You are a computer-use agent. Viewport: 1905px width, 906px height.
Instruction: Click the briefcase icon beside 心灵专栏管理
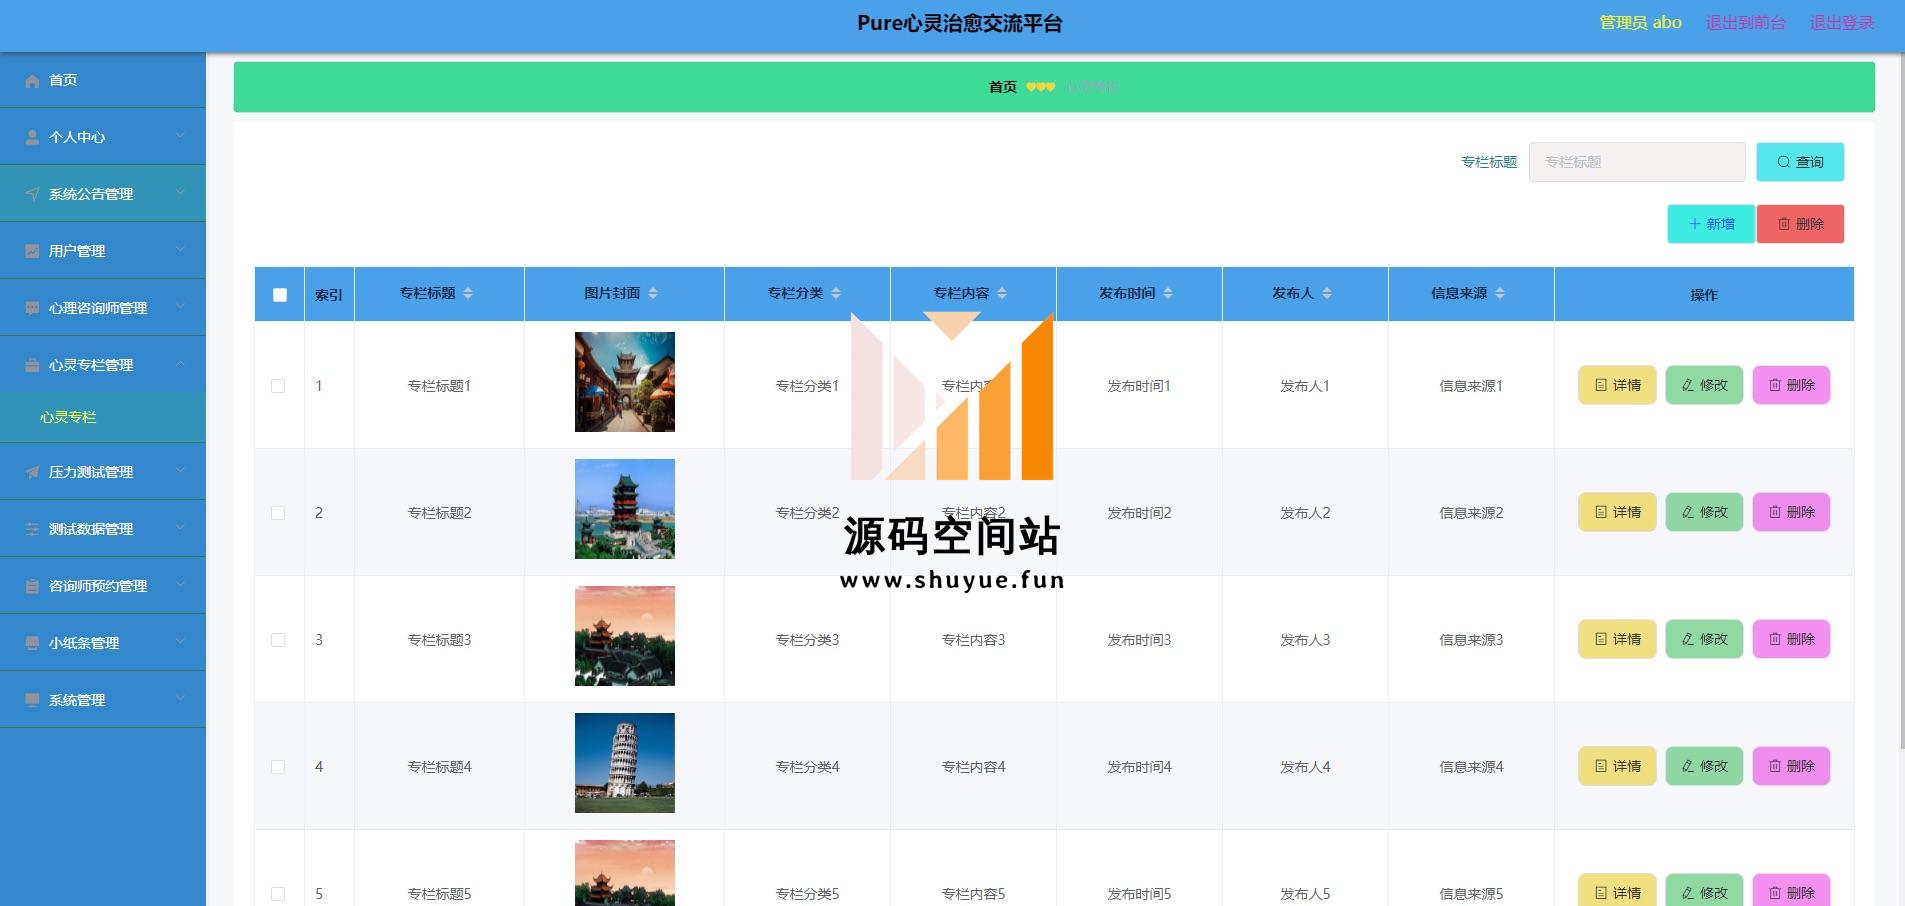(33, 365)
